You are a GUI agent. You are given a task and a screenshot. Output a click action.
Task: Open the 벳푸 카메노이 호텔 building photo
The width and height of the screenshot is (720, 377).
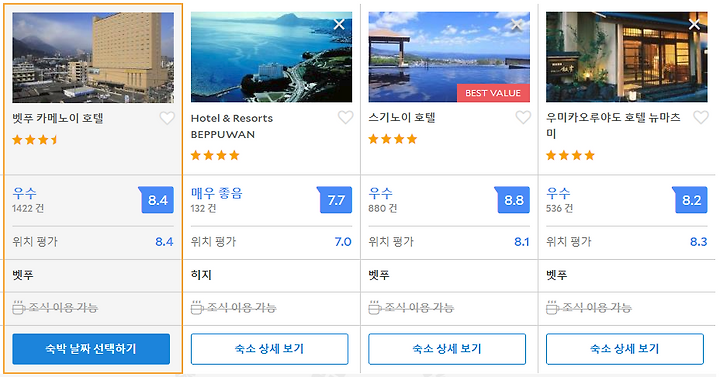93,57
